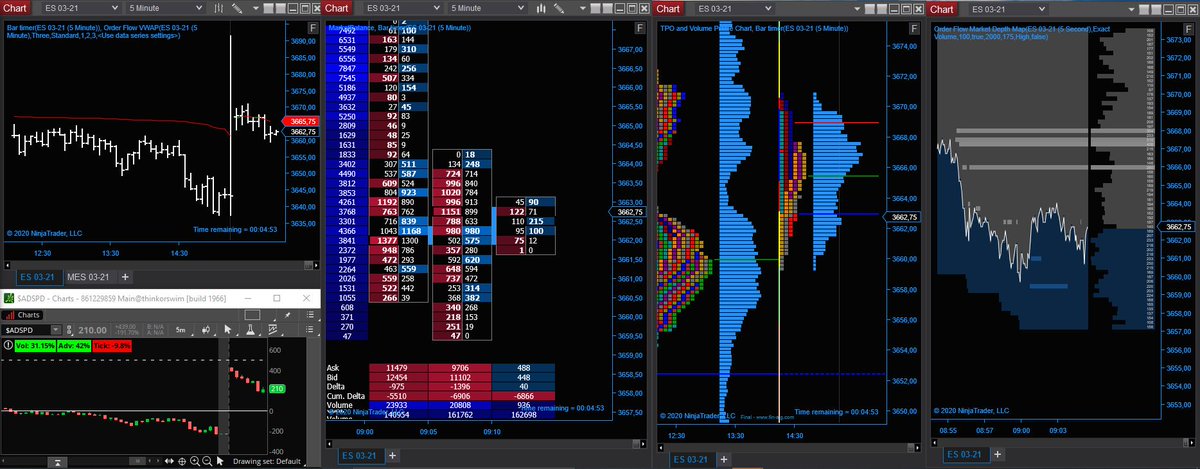Viewport: 1200px width, 469px height.
Task: Click crosshair icon in thinkorswim bottom bar
Action: (x=182, y=461)
